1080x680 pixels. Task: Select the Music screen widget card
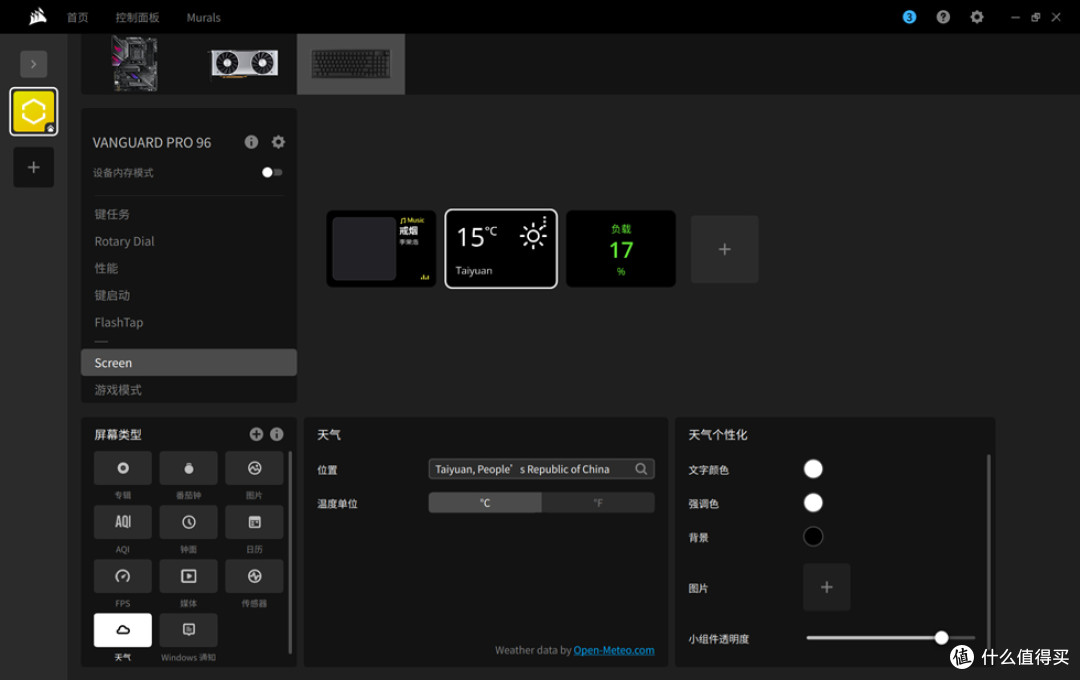click(x=381, y=249)
